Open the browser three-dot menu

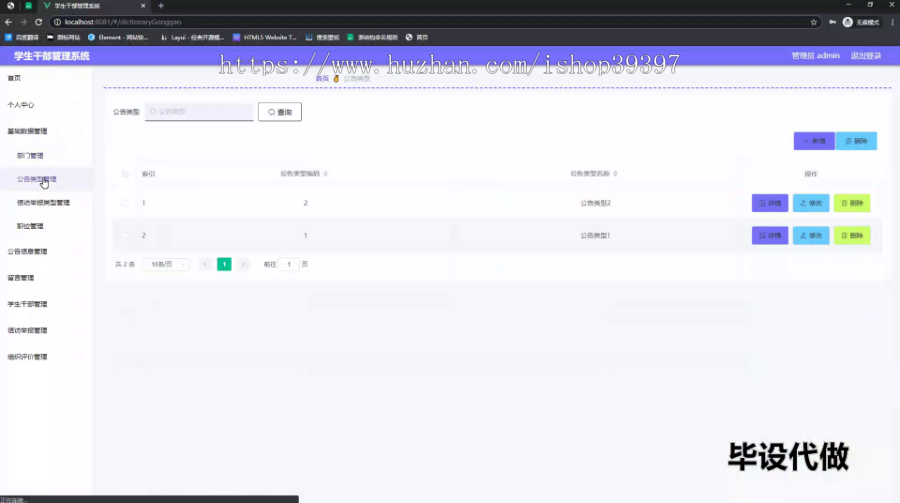[893, 22]
